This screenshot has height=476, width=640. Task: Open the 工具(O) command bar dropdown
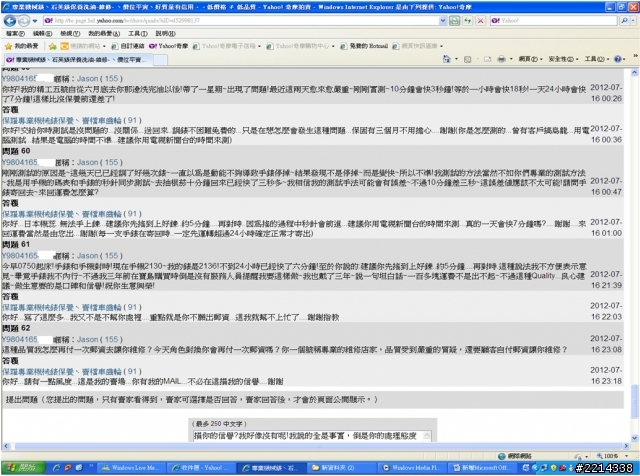coord(597,59)
